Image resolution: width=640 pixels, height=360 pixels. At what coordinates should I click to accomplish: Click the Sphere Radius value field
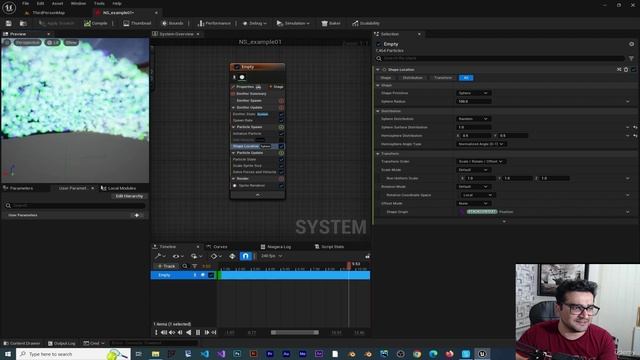[x=473, y=101]
